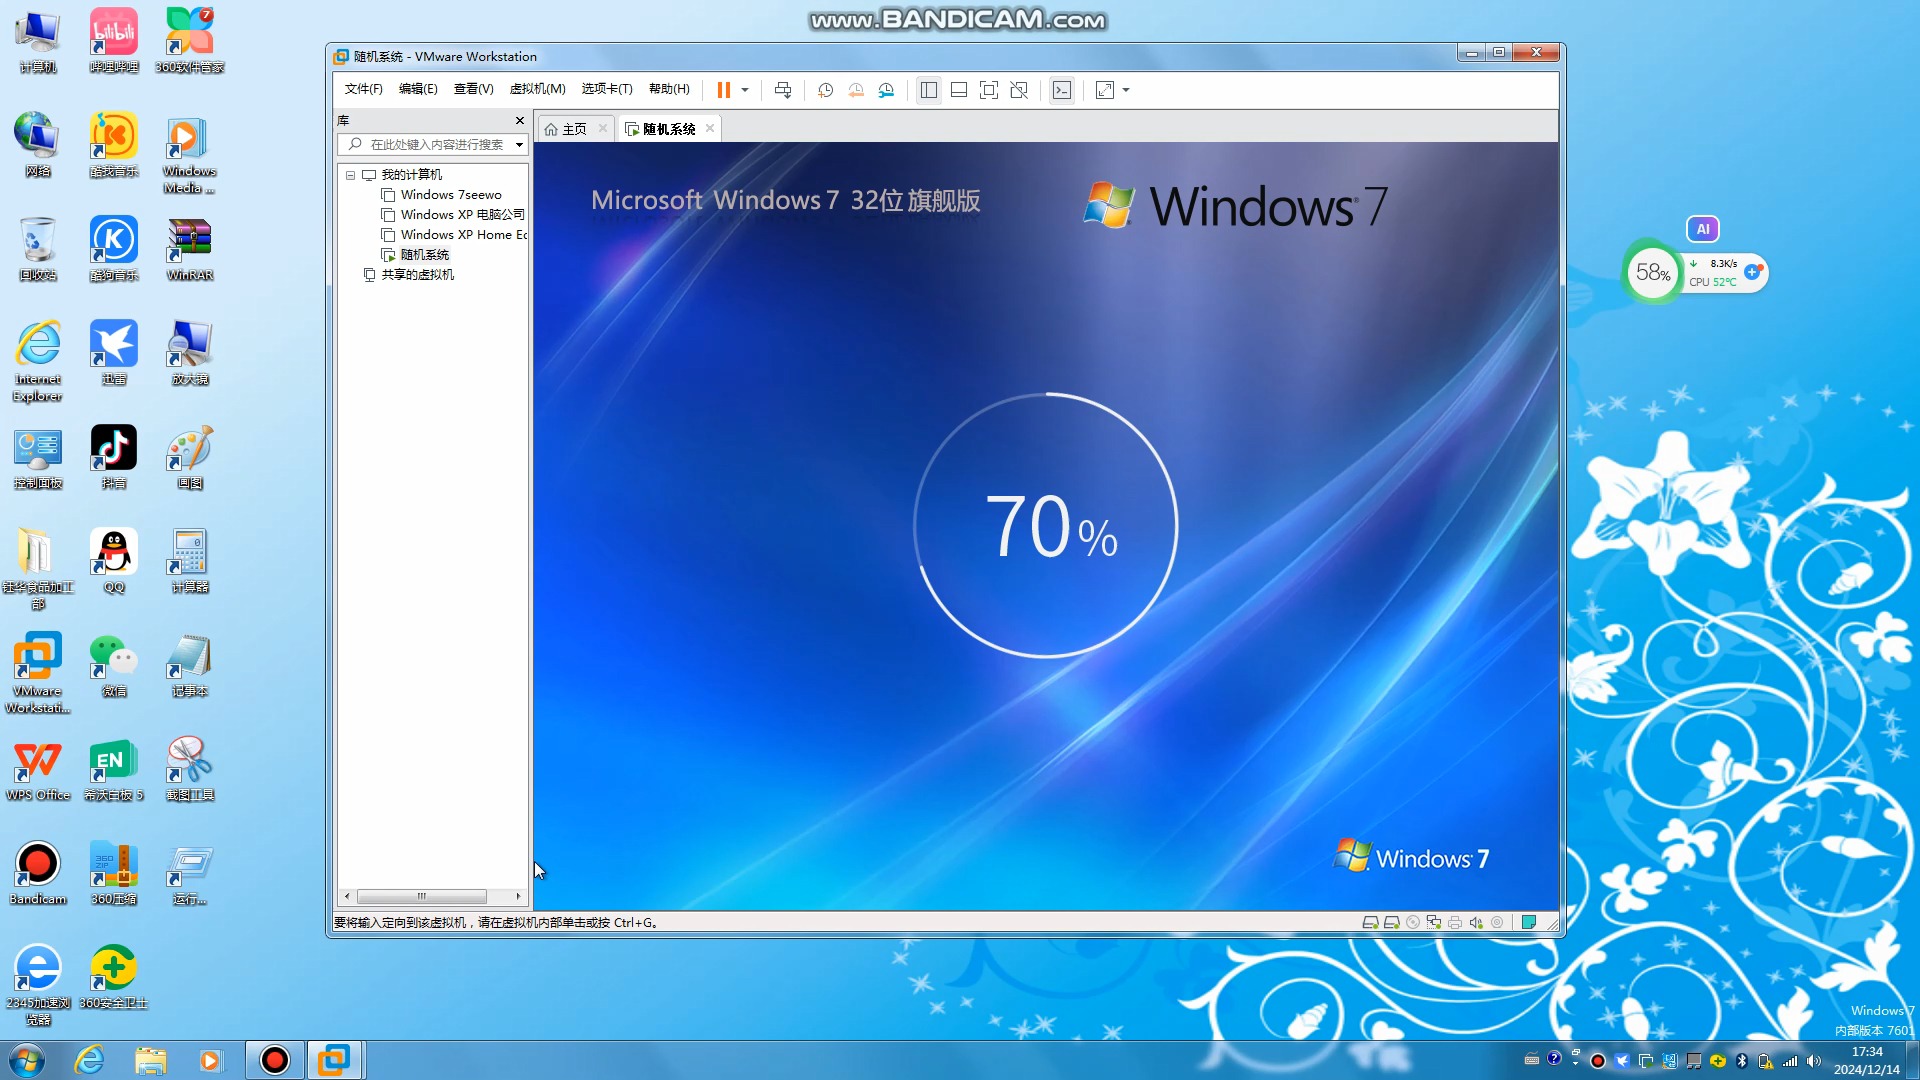Open the library search filter dropdown
This screenshot has height=1080, width=1920.
click(x=518, y=144)
